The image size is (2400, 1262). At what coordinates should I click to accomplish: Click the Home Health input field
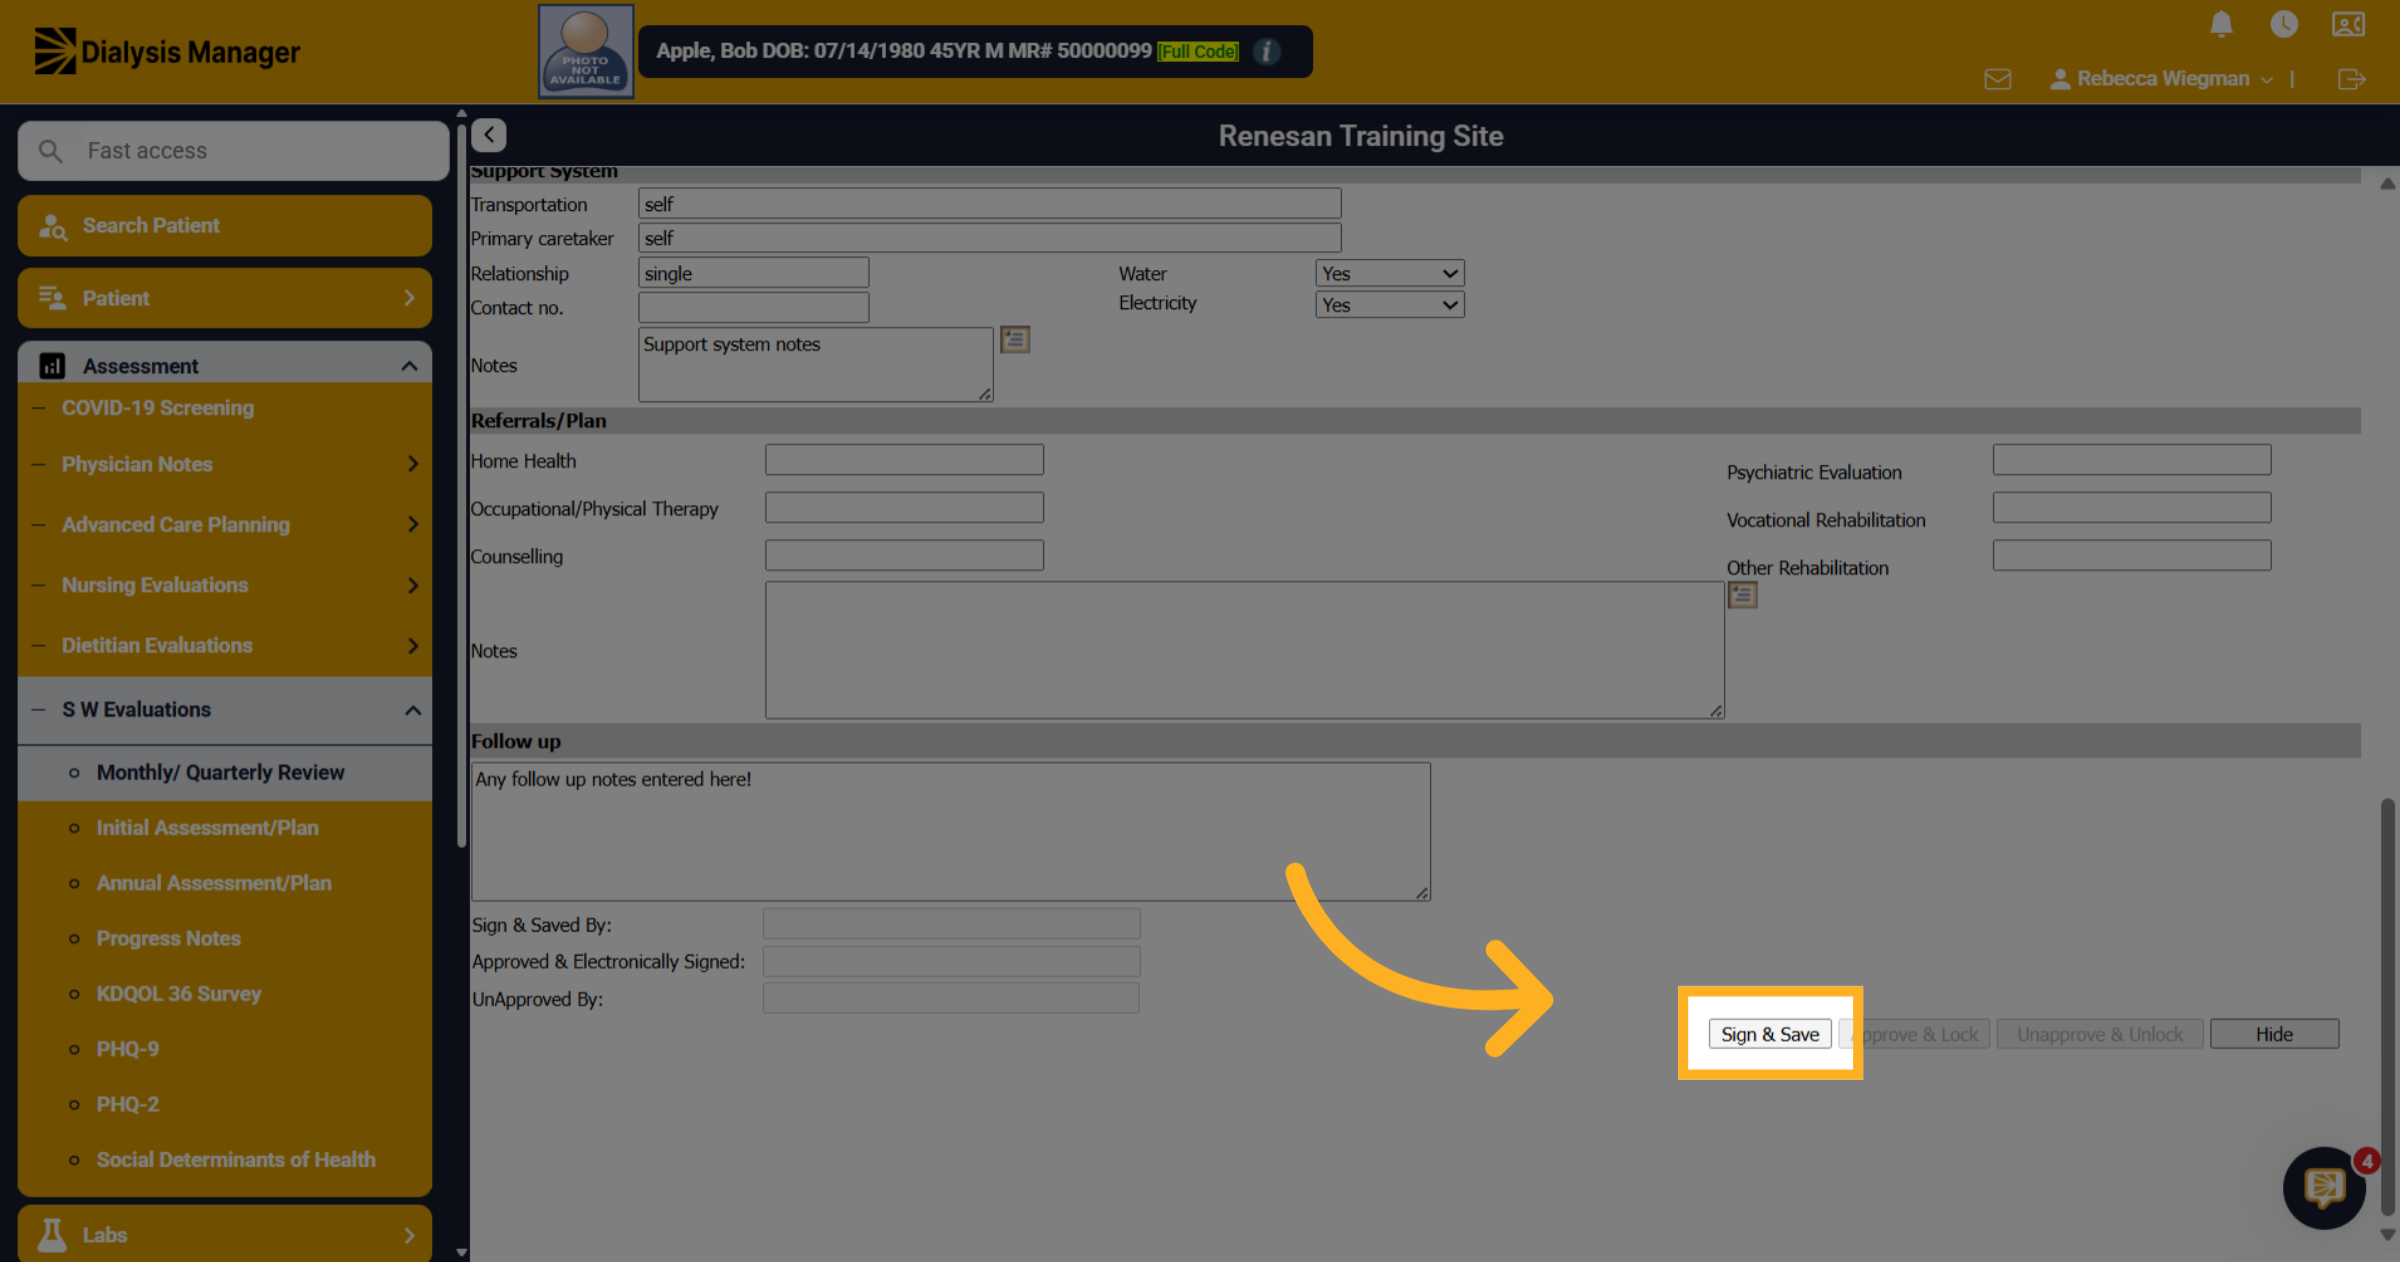(904, 460)
